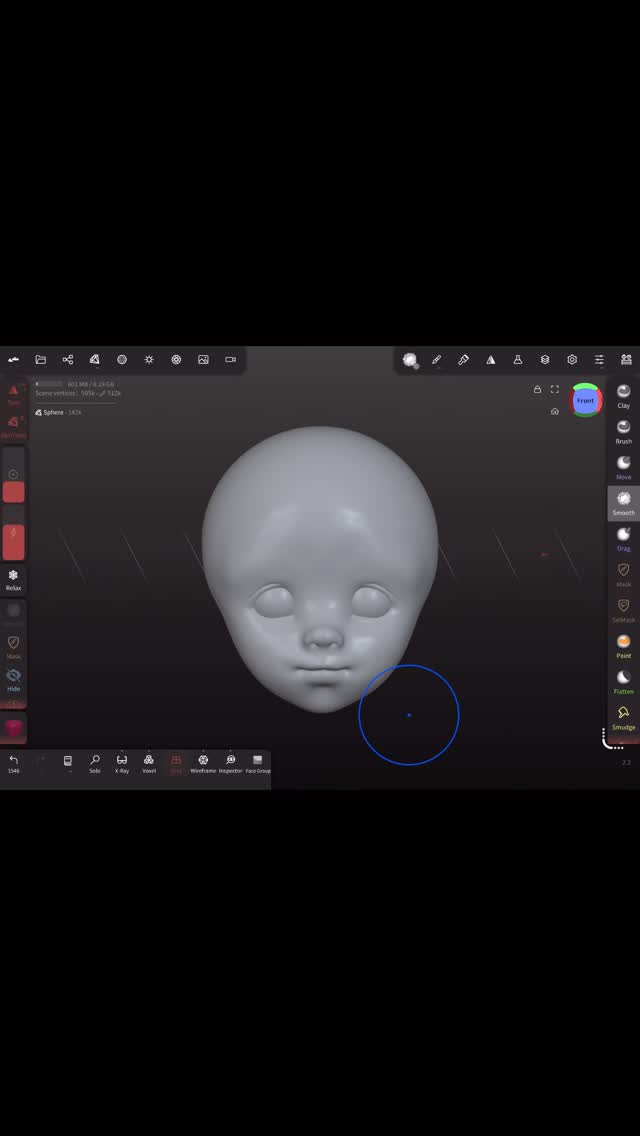Open the Layers menu

545,359
